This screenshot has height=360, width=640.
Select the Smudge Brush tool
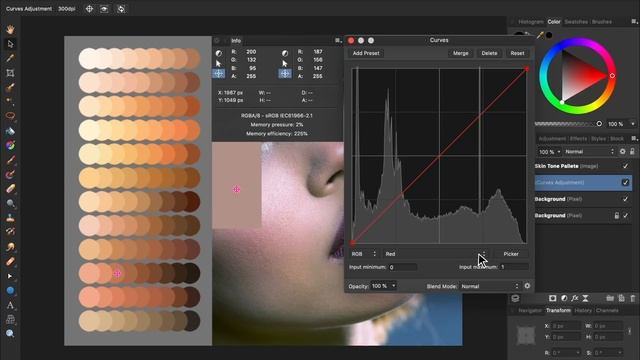[x=10, y=247]
